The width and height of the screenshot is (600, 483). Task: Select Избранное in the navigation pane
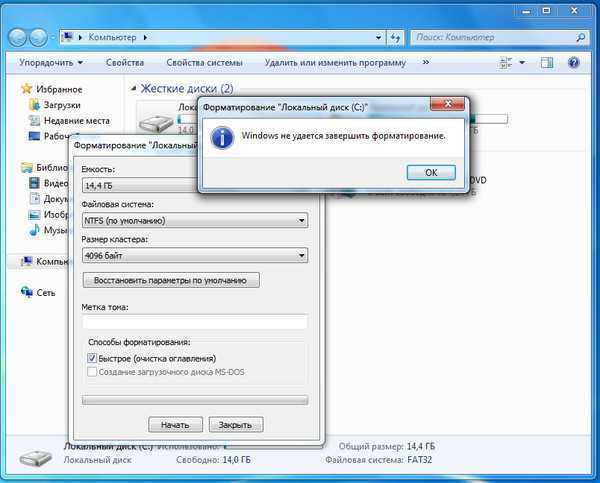pos(59,90)
